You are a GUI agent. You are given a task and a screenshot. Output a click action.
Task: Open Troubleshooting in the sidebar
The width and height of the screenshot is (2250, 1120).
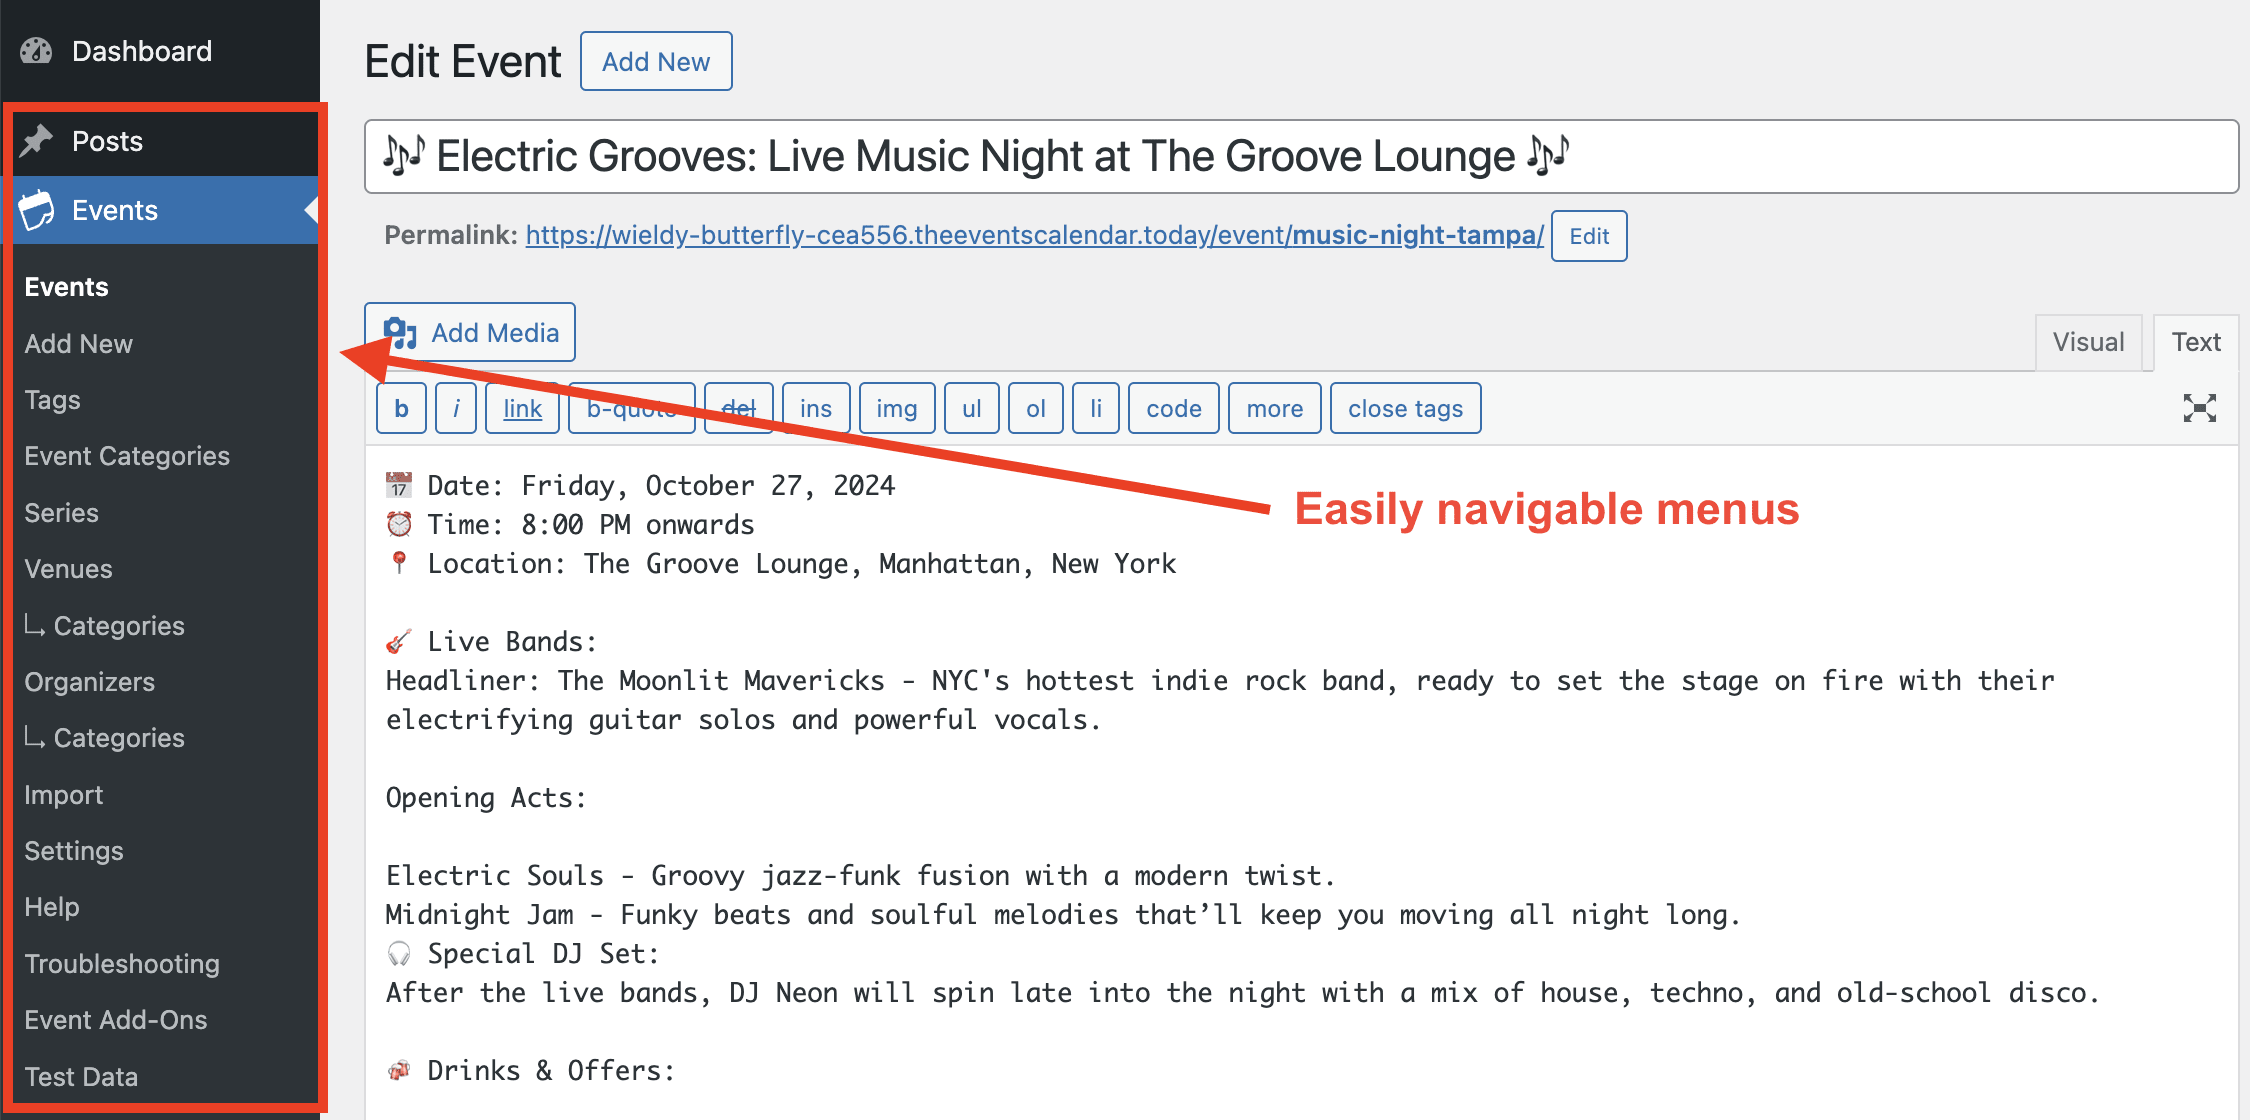pyautogui.click(x=122, y=964)
